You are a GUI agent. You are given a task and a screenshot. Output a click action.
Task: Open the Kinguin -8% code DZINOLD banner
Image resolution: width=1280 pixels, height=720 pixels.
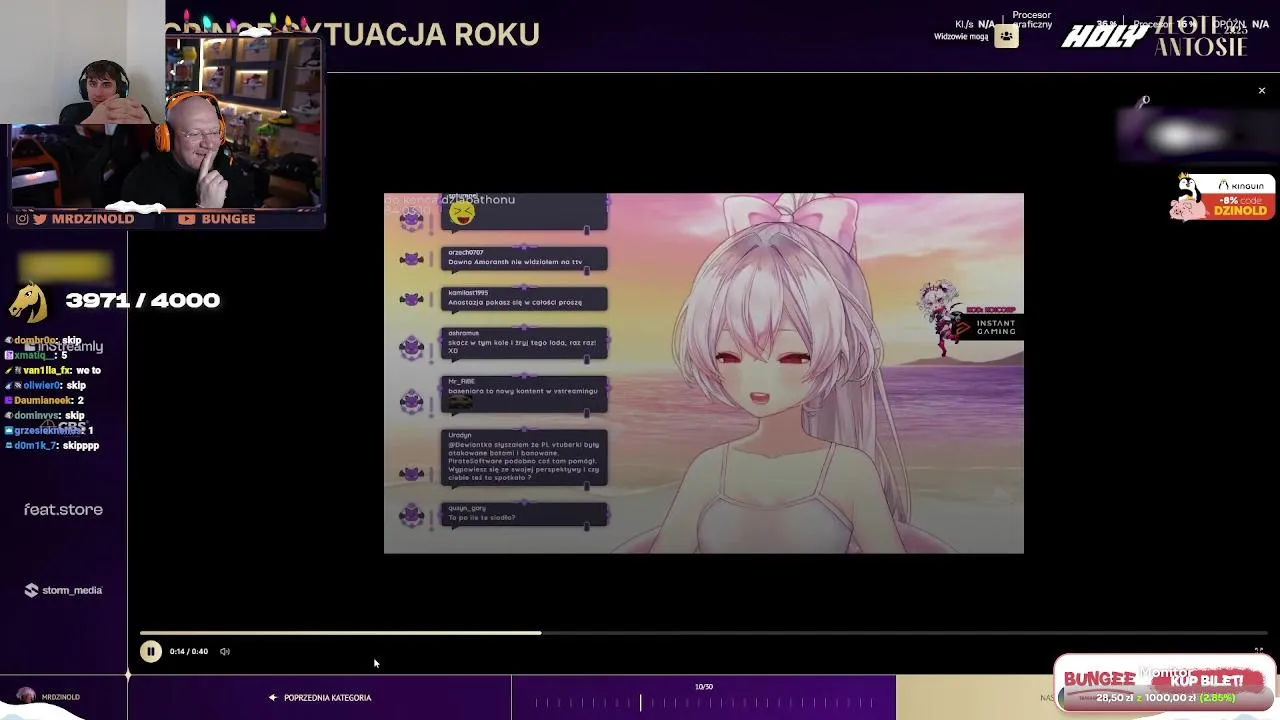click(x=1222, y=197)
